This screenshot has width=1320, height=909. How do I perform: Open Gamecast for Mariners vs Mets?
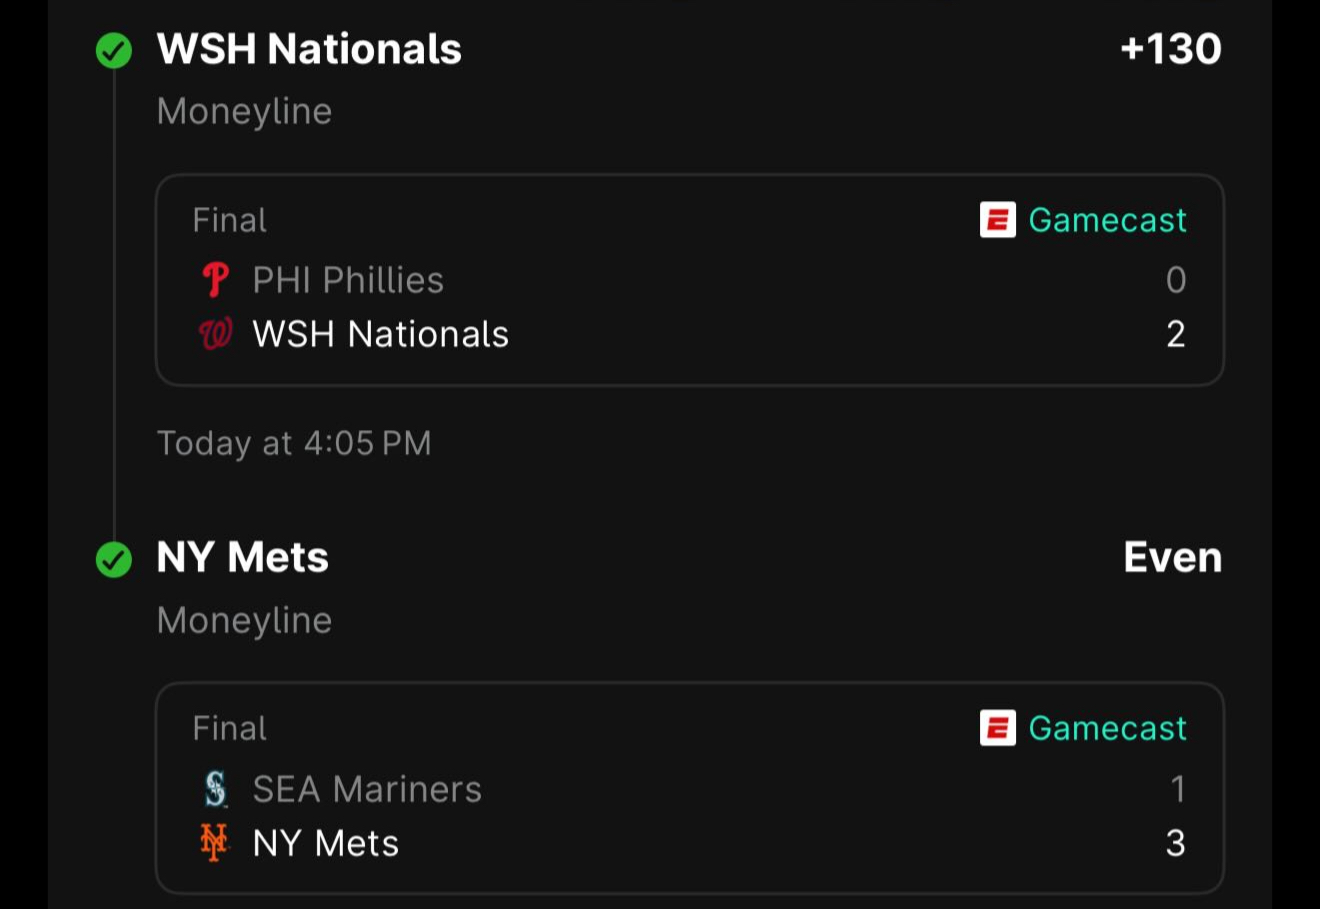[x=1107, y=728]
